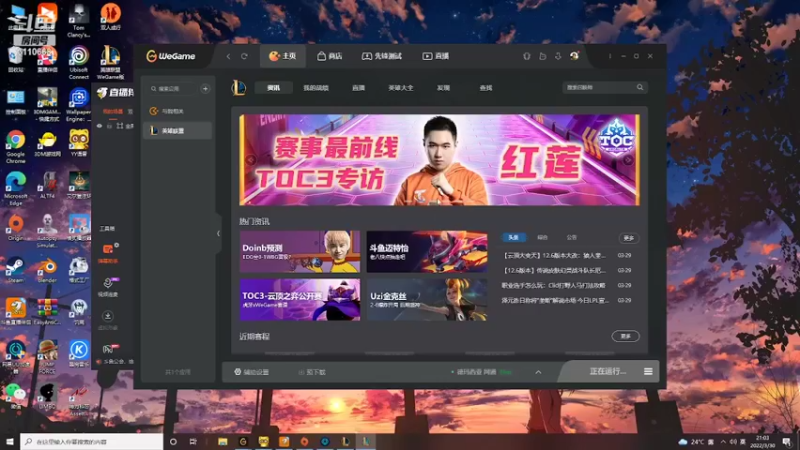Select the 综合 news filter
Viewport: 800px width, 450px height.
point(542,237)
